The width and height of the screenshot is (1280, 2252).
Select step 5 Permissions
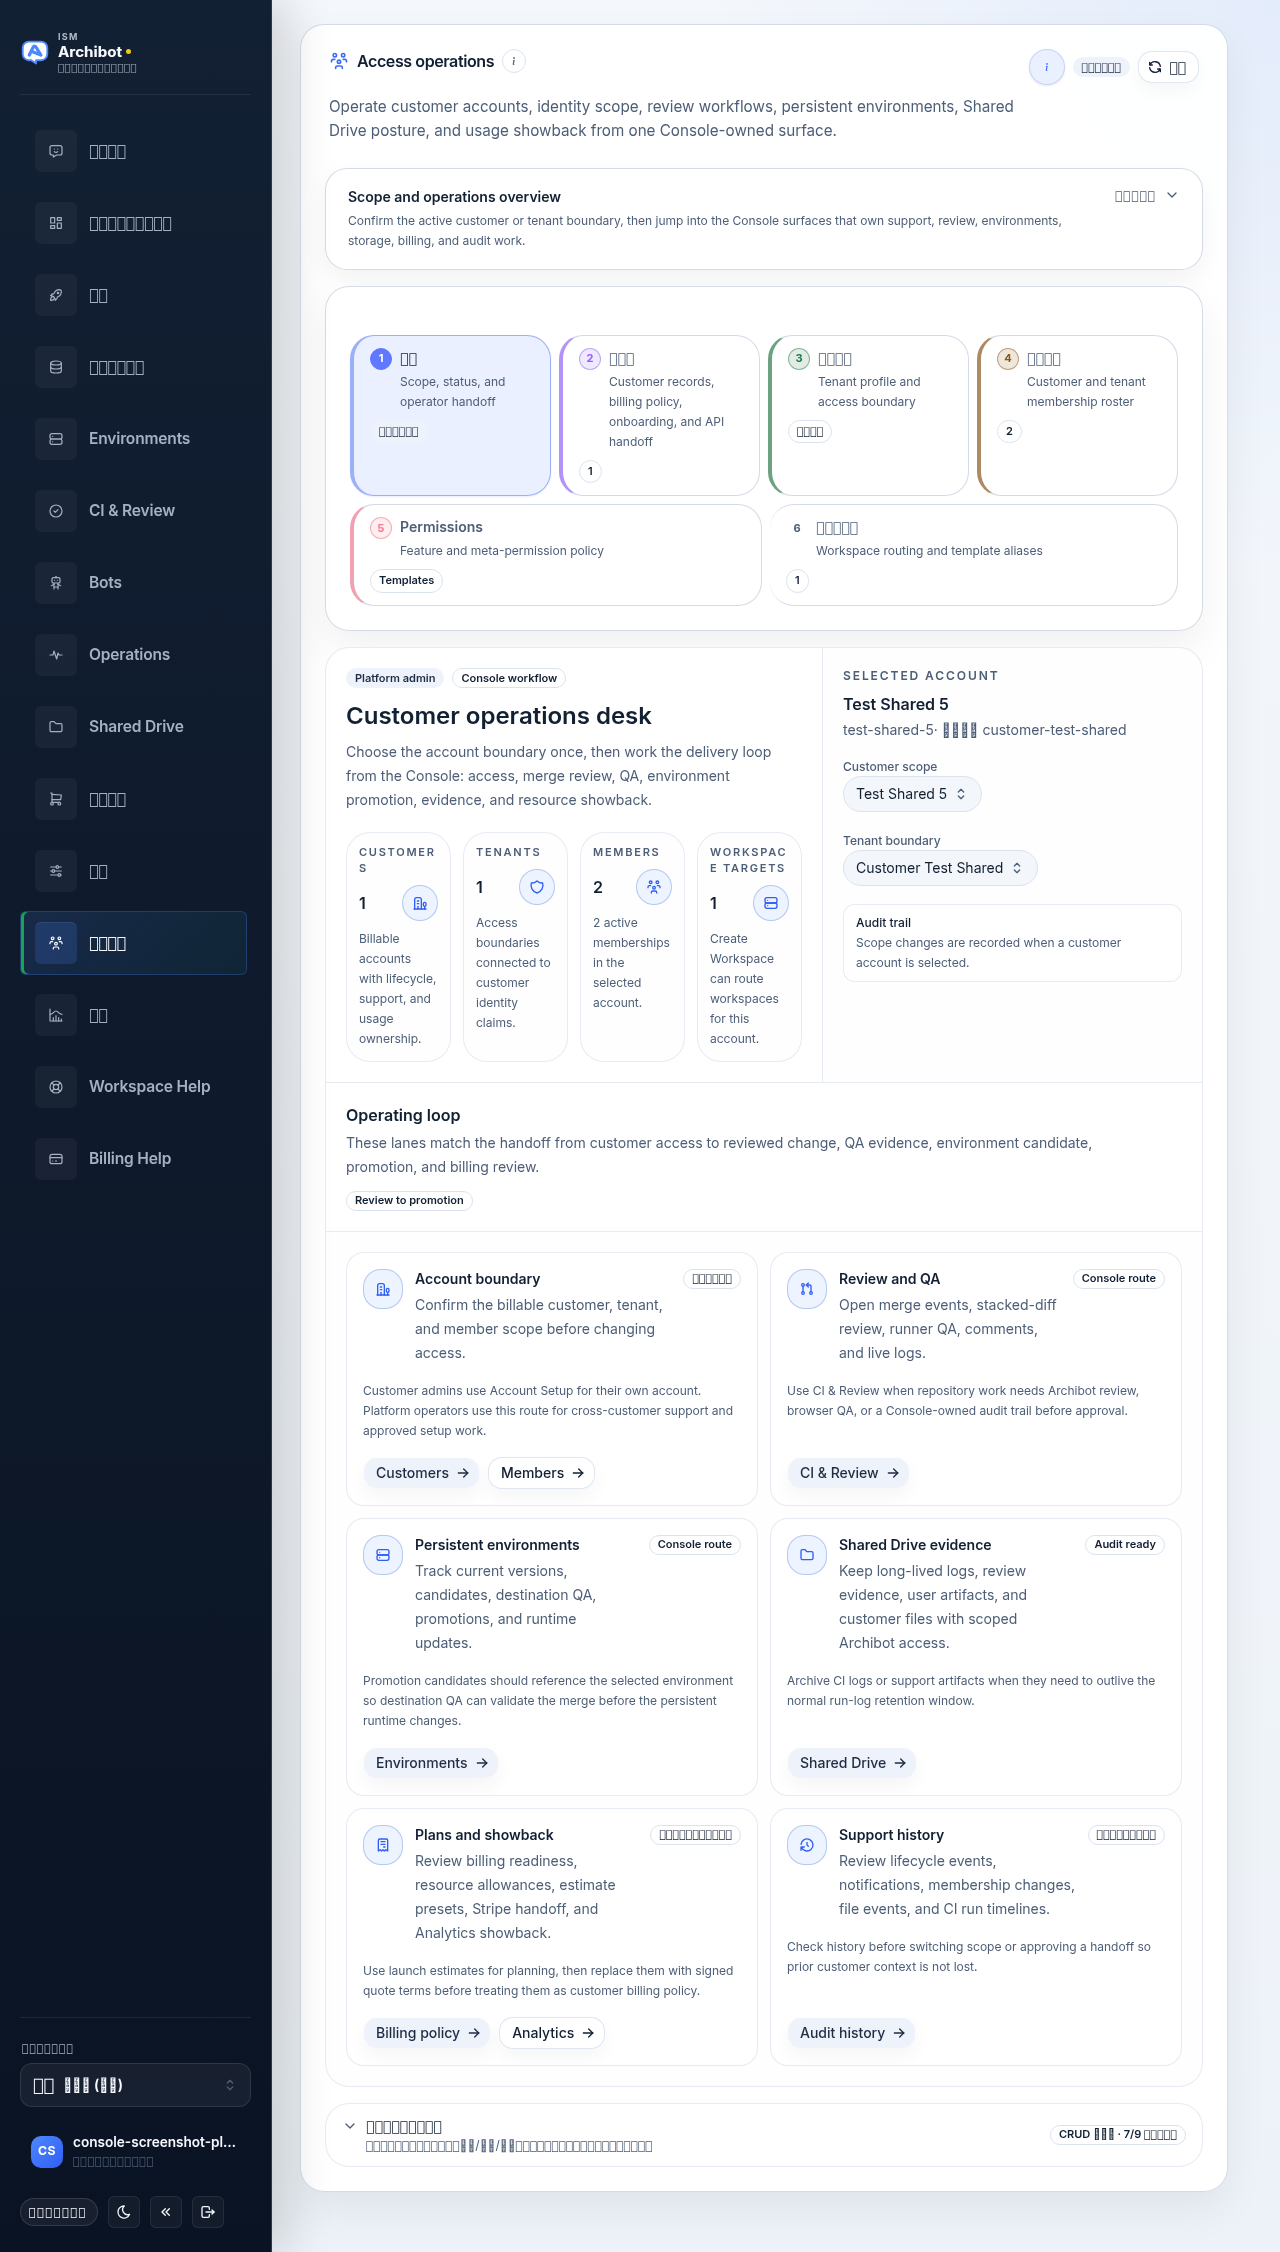coord(556,555)
